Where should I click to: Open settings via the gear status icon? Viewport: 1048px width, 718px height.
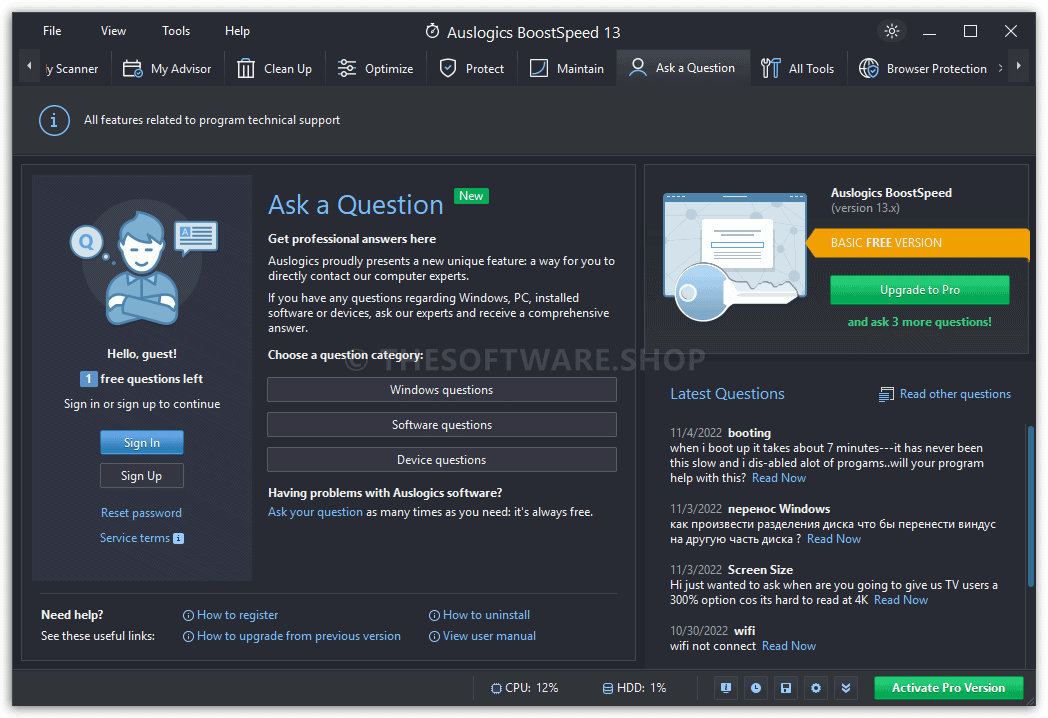click(816, 688)
